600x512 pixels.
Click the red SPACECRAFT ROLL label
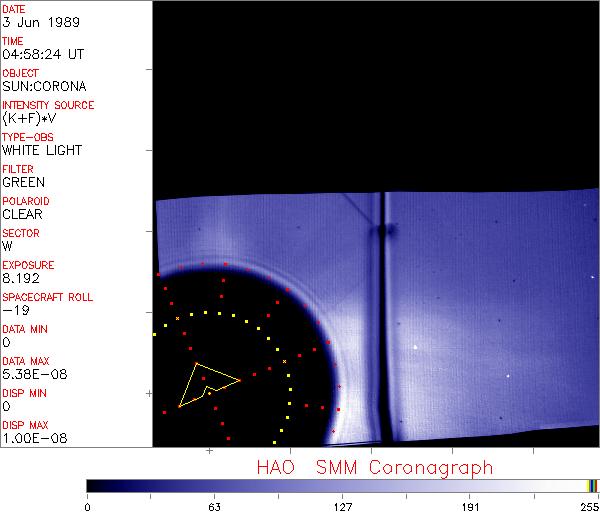click(48, 297)
